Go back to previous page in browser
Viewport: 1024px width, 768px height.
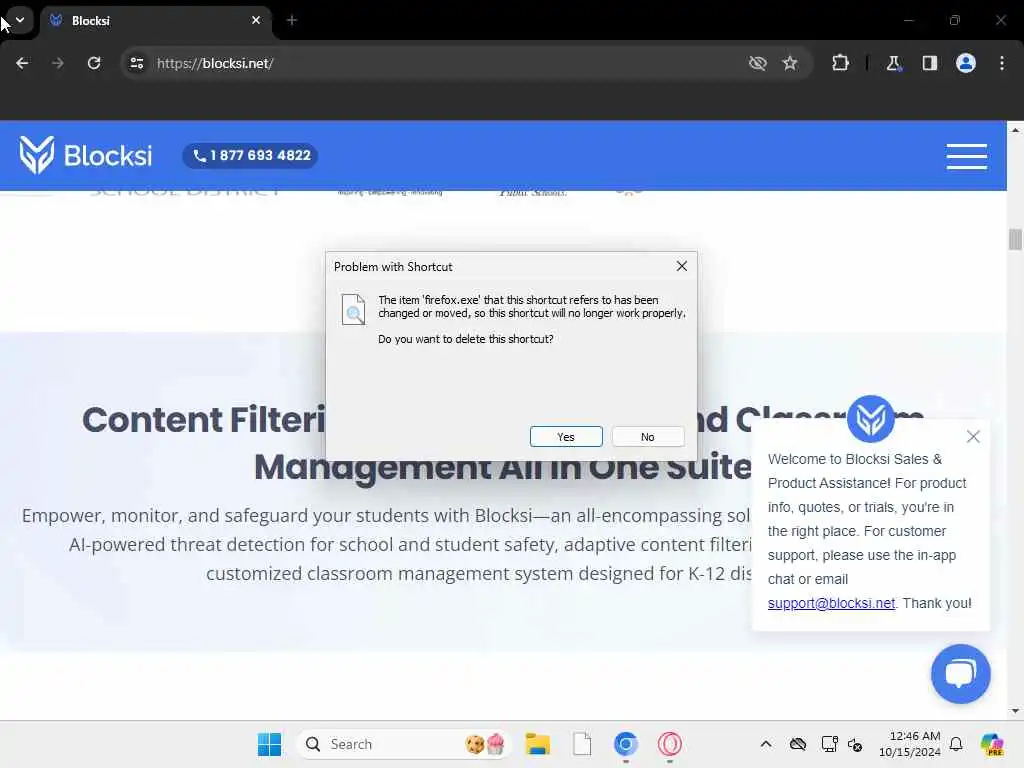[x=22, y=63]
